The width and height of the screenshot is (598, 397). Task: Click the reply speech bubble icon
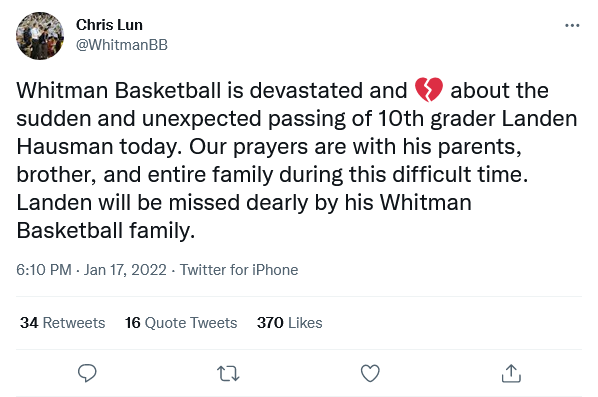[87, 373]
